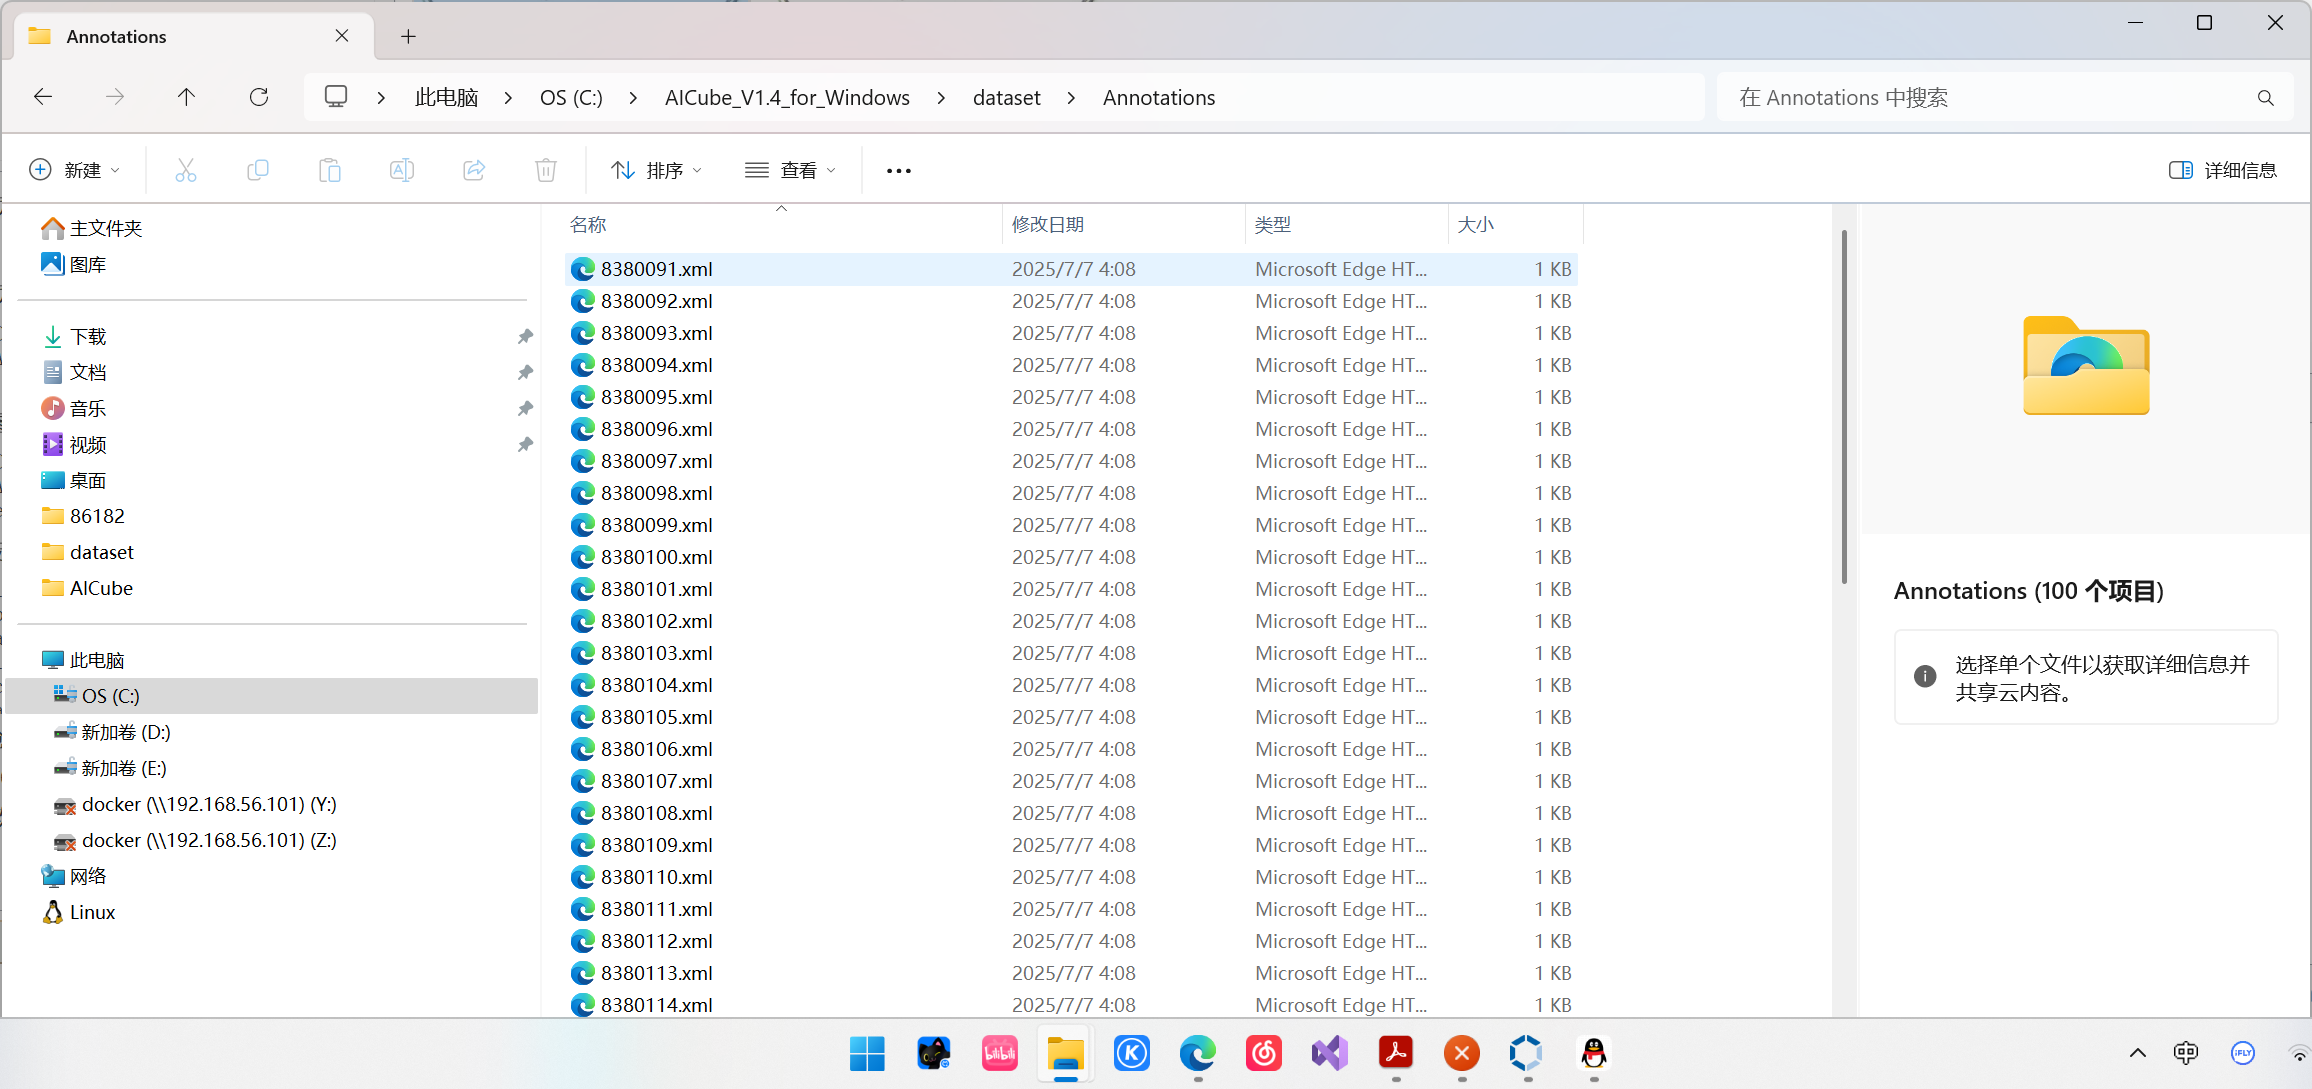Select 新加卷 (D:) drive
Image resolution: width=2312 pixels, height=1089 pixels.
tap(112, 732)
